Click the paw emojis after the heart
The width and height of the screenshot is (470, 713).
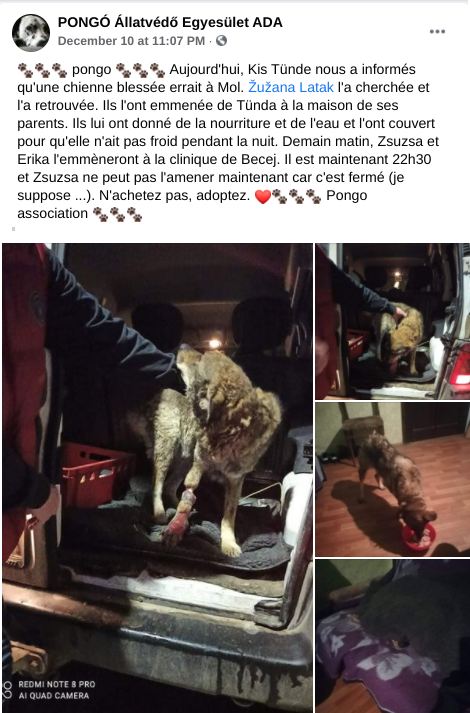pyautogui.click(x=296, y=196)
